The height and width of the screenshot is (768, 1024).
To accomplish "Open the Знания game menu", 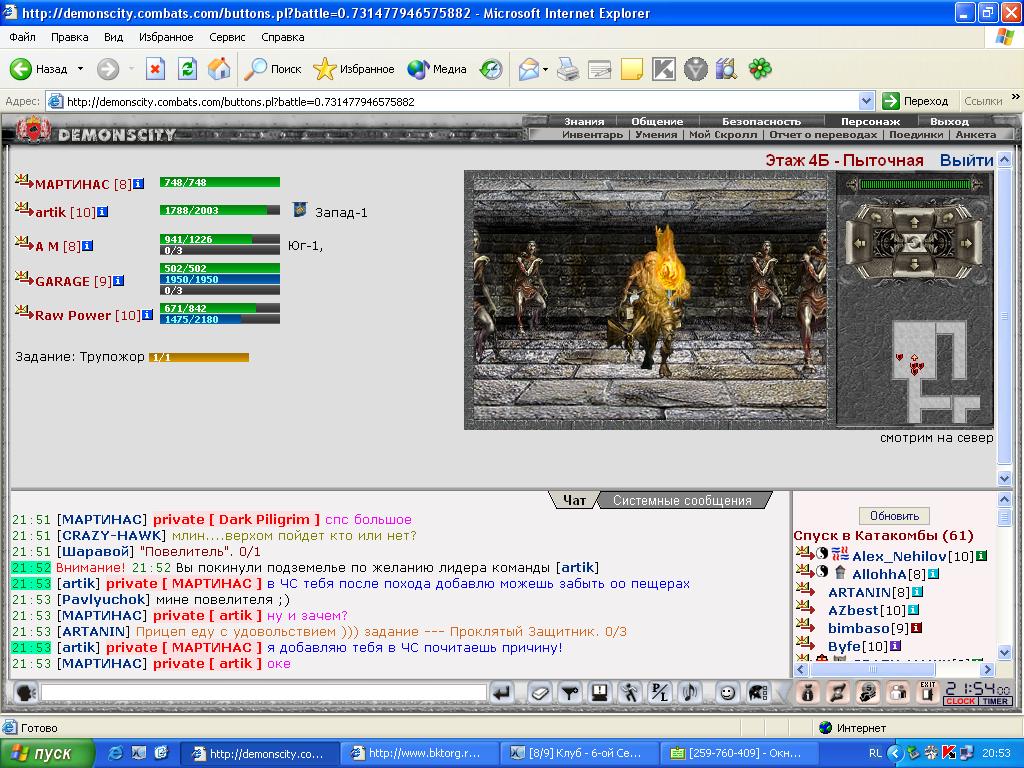I will click(x=584, y=121).
